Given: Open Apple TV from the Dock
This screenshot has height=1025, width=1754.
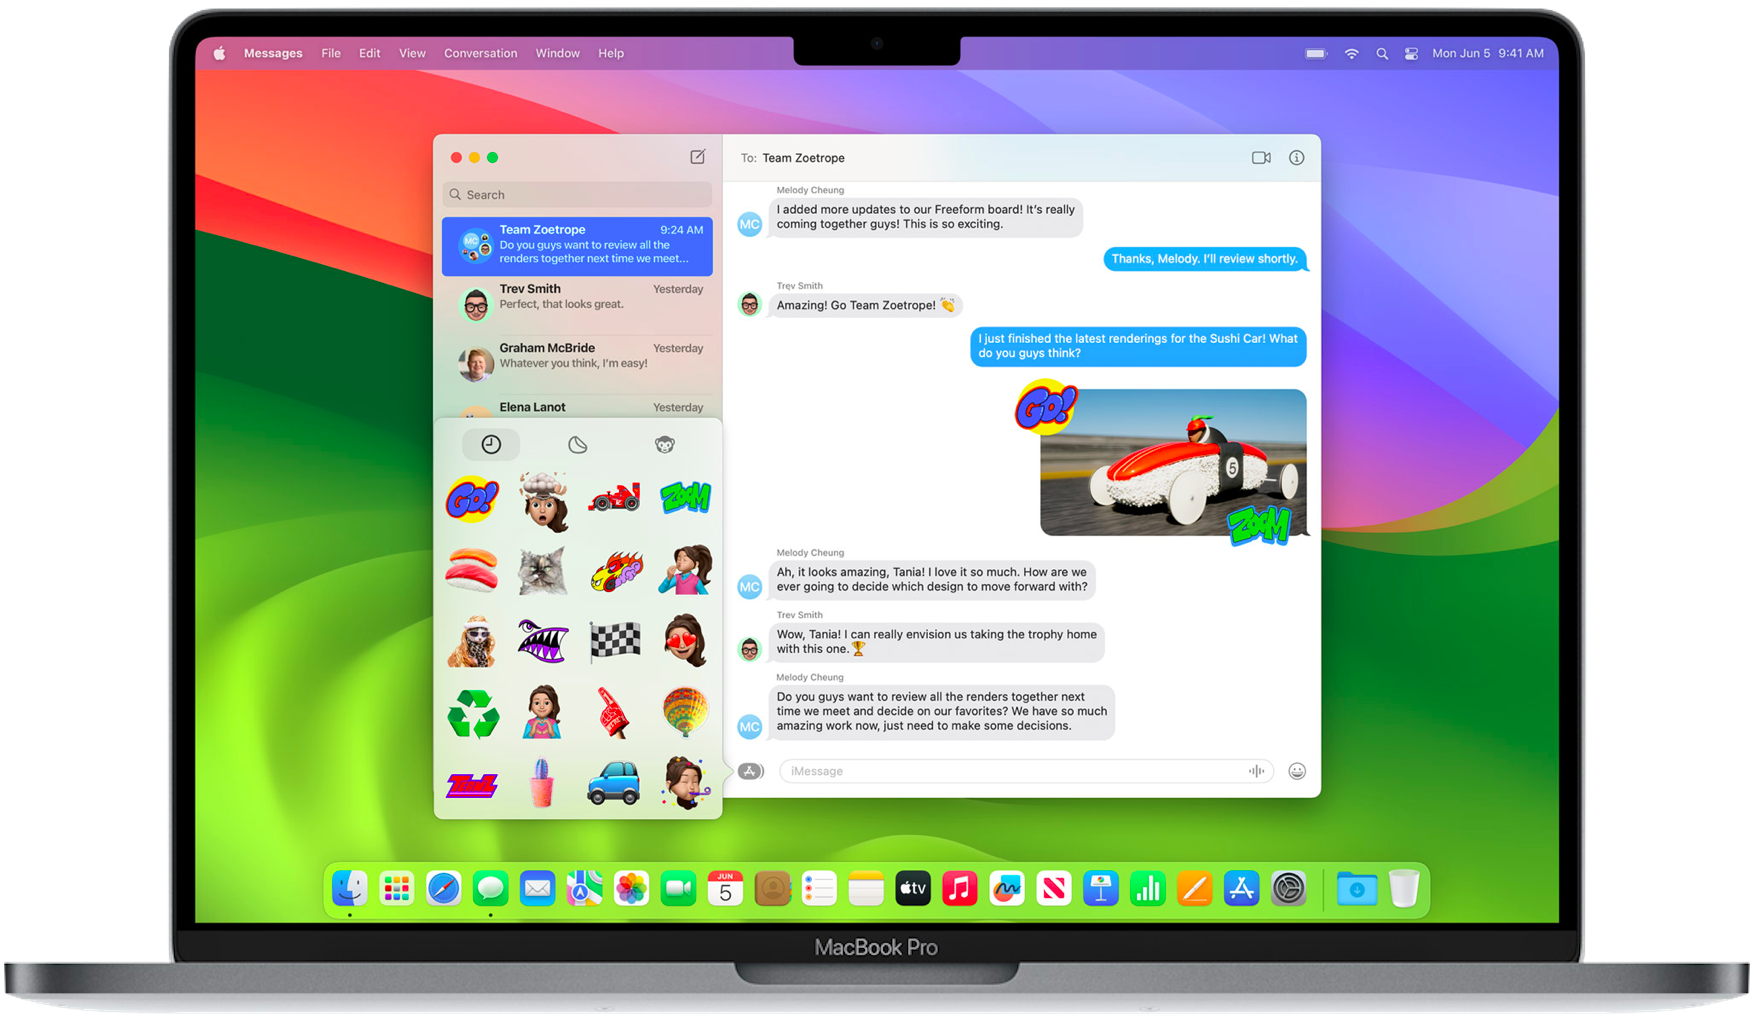Looking at the screenshot, I should click(x=913, y=888).
